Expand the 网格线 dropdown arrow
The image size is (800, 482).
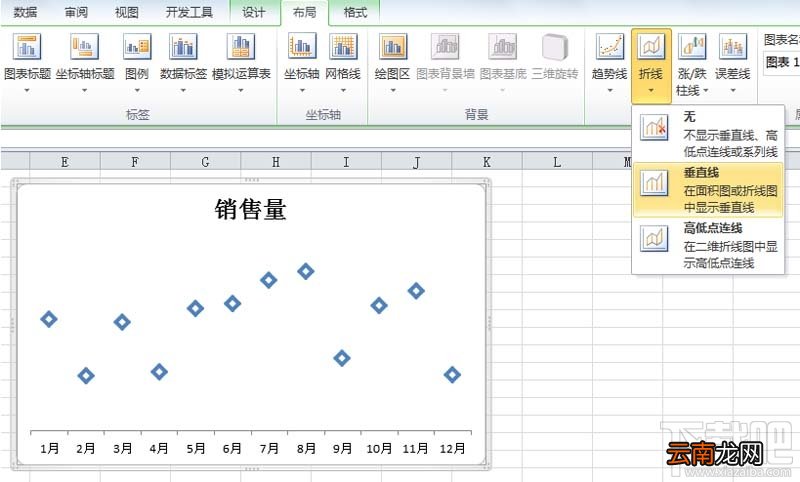pyautogui.click(x=343, y=90)
